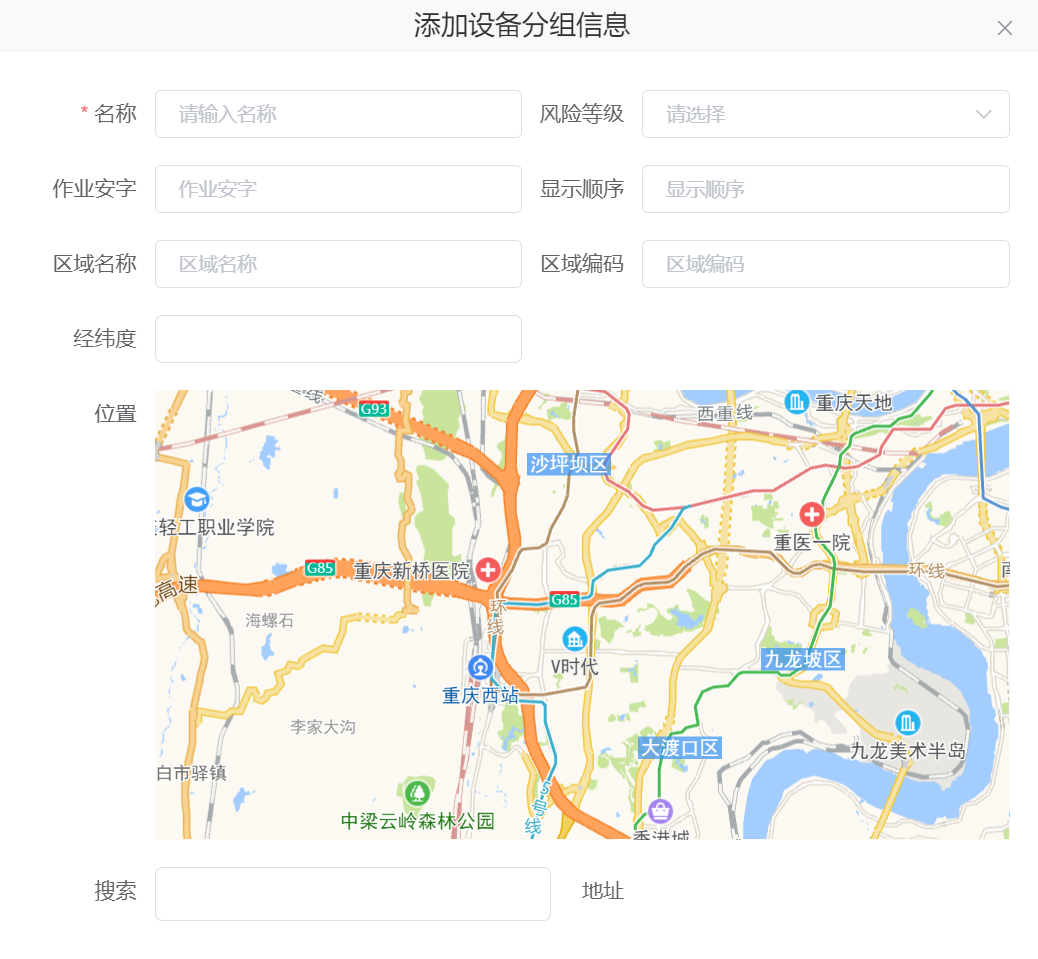1038x959 pixels.
Task: Close the 添加设备分组信息 dialog
Action: point(1004,28)
